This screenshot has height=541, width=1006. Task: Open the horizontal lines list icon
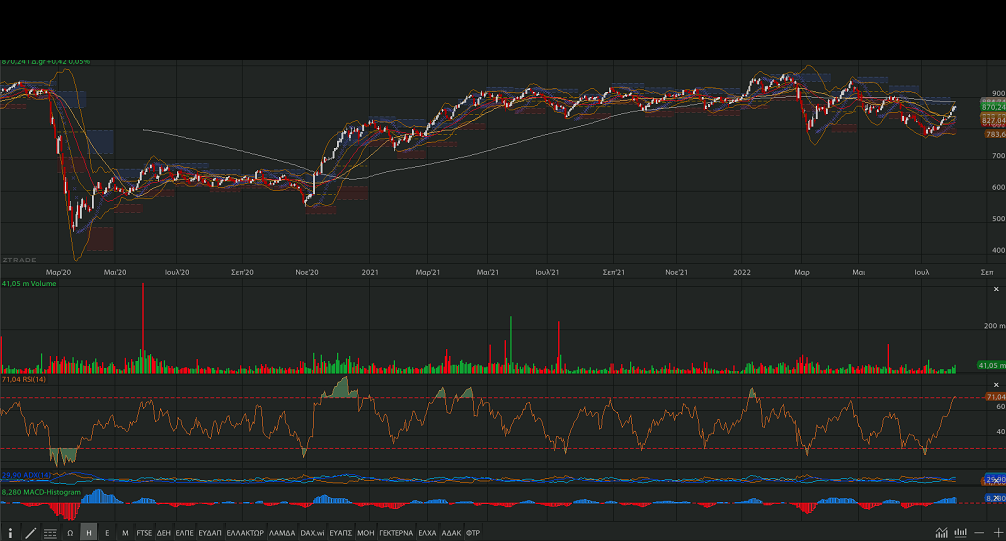coord(50,533)
